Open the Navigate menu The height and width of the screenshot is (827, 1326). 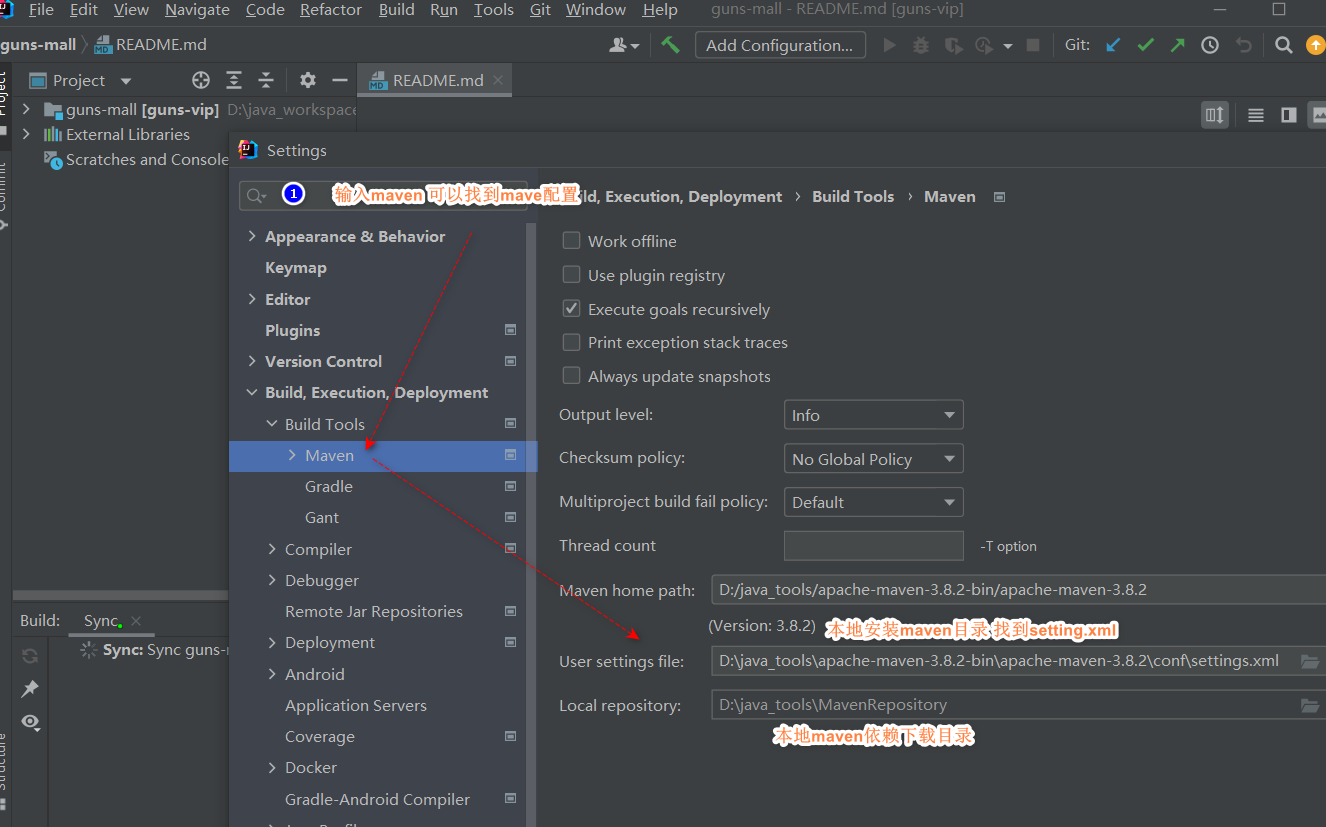pos(197,10)
